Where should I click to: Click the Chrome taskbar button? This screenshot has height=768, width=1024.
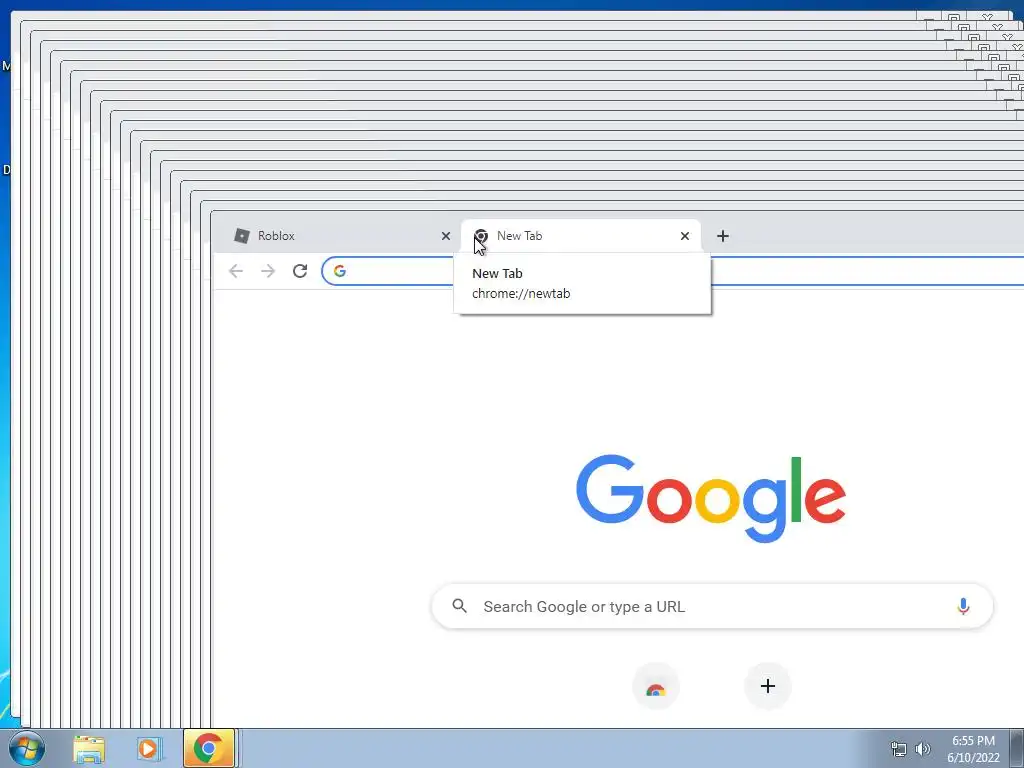pyautogui.click(x=209, y=748)
